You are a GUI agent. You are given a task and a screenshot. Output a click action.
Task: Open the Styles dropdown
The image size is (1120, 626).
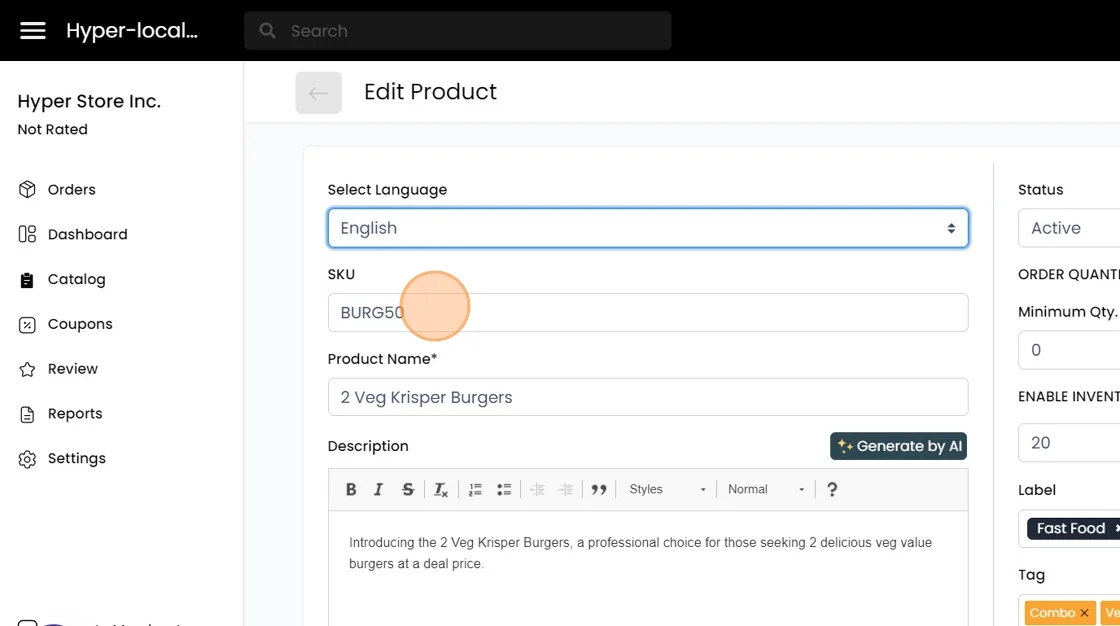point(667,489)
